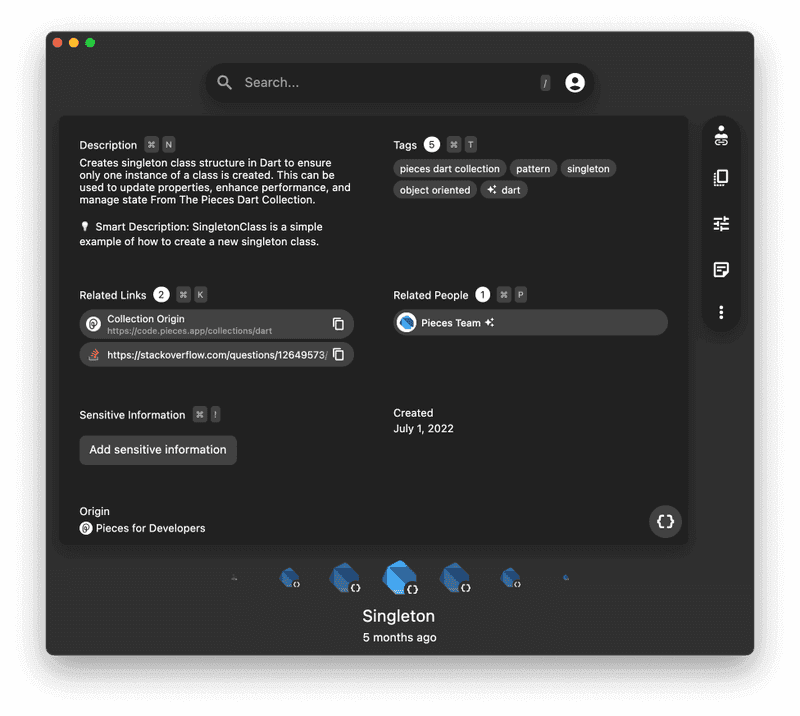Click the Pieces for Developers origin icon
The height and width of the screenshot is (716, 800).
pyautogui.click(x=86, y=528)
